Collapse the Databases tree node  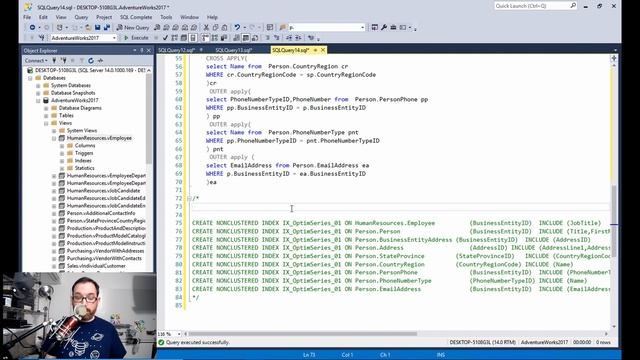(30, 78)
